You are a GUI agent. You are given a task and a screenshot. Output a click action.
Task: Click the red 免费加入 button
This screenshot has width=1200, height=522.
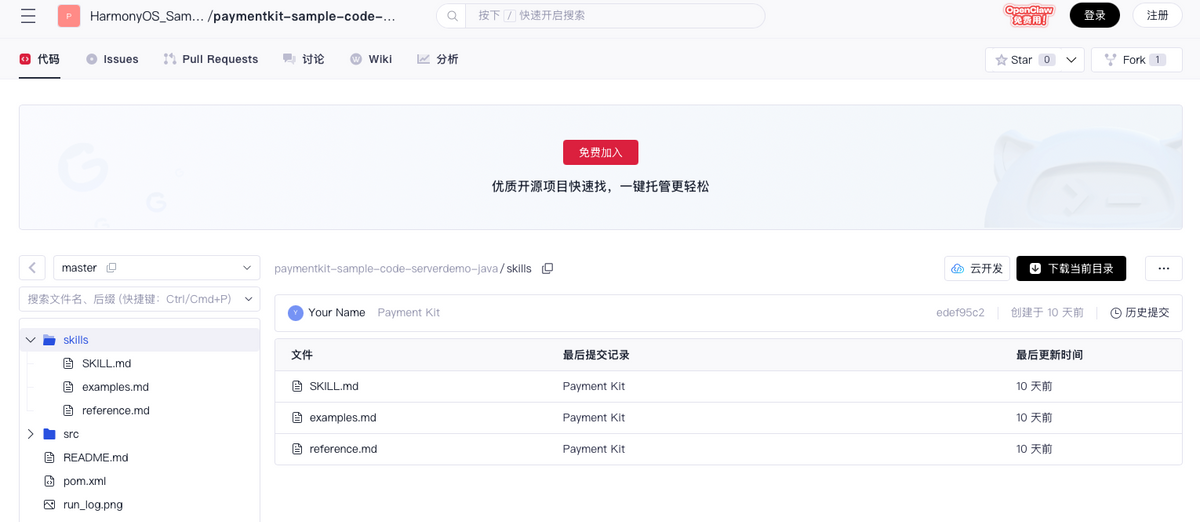pos(600,152)
